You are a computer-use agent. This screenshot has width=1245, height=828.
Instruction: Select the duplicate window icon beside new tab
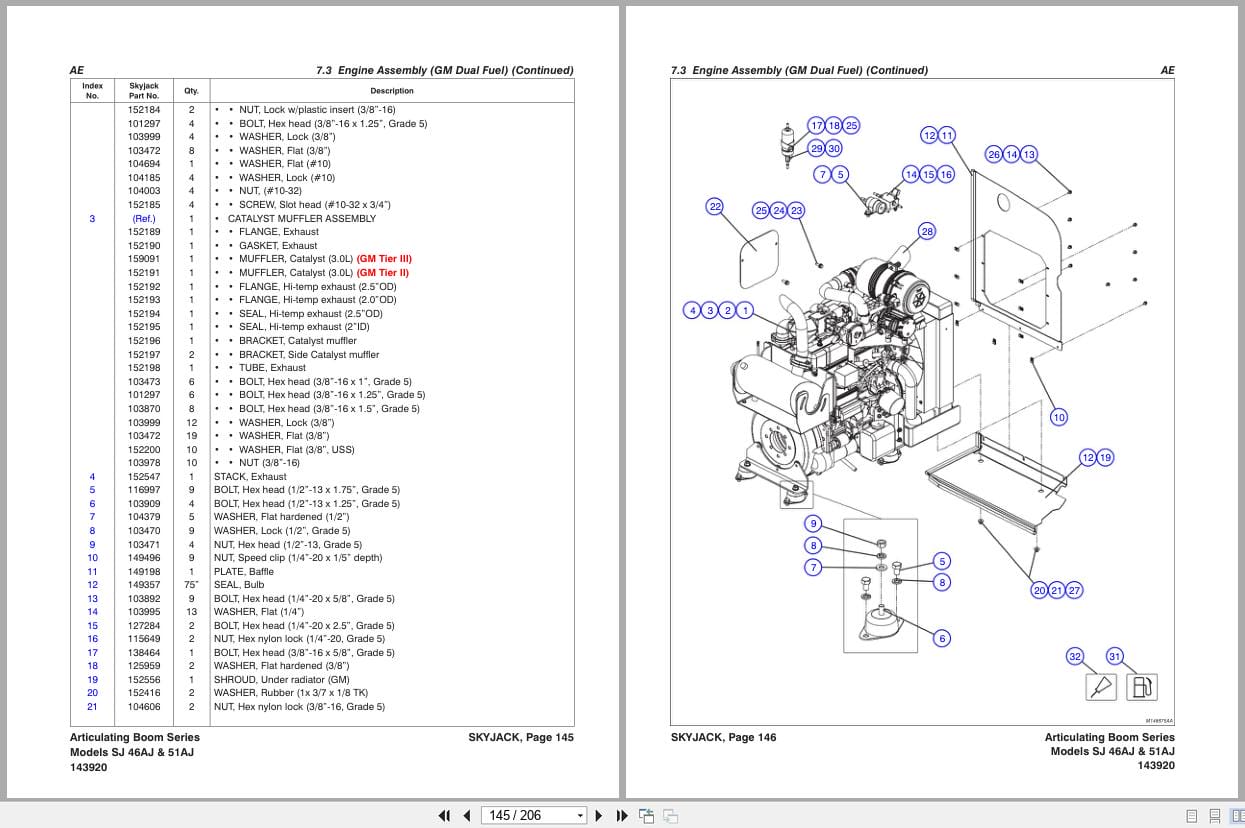668,816
